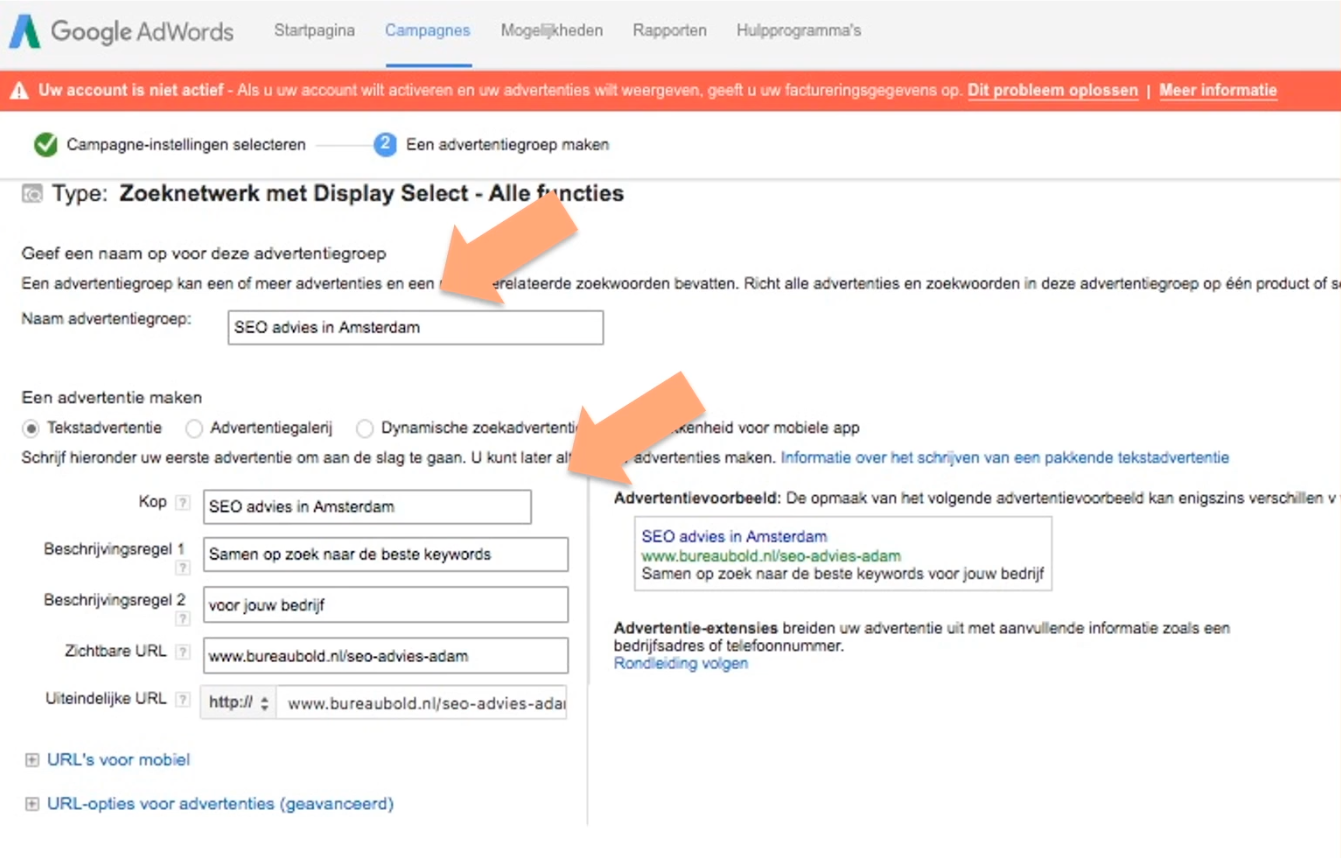1341x858 pixels.
Task: Click the Kop headline input field
Action: pyautogui.click(x=366, y=507)
